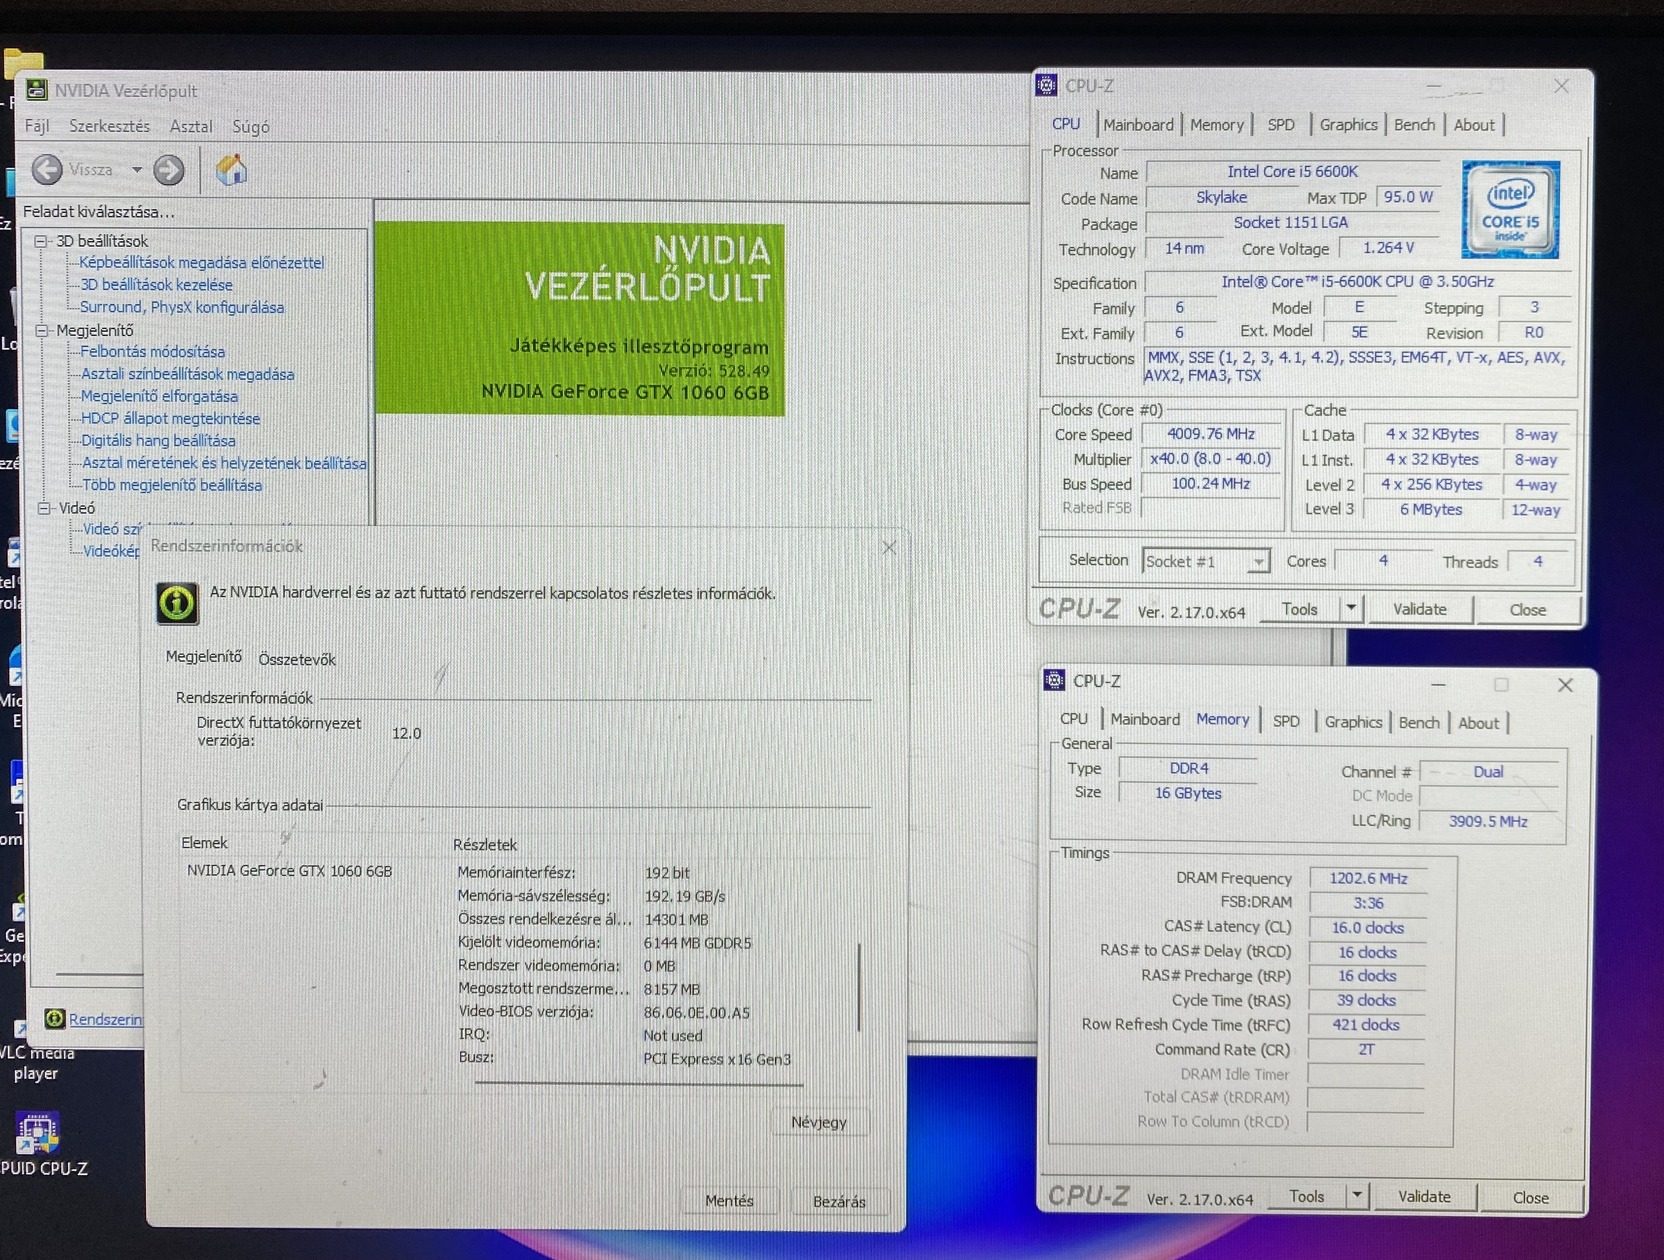This screenshot has width=1664, height=1260.
Task: Click Close button in lower CPU-Z window
Action: [1530, 1198]
